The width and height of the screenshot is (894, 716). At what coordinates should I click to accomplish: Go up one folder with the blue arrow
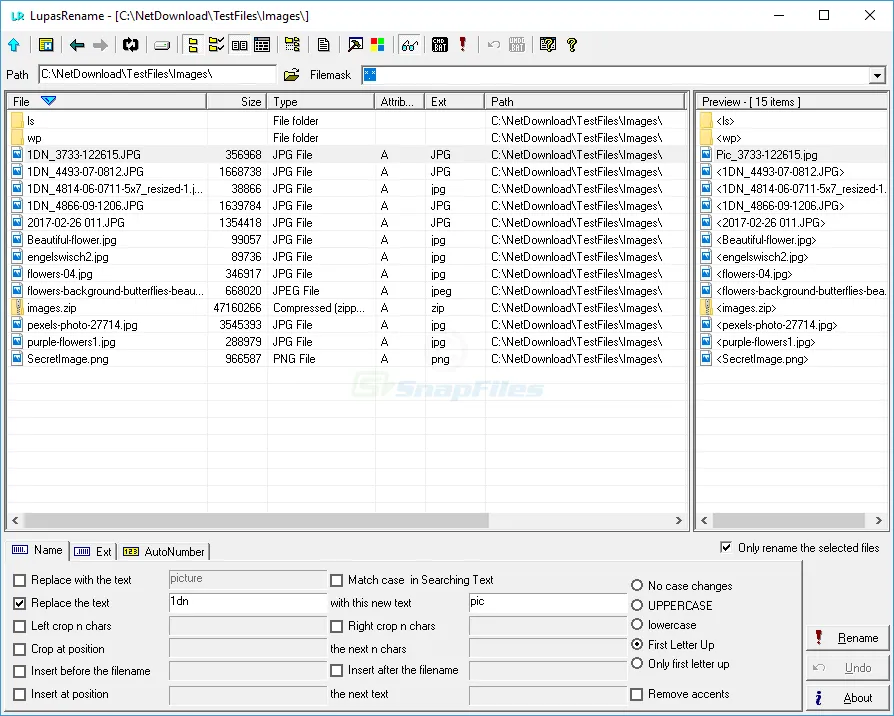pyautogui.click(x=14, y=45)
